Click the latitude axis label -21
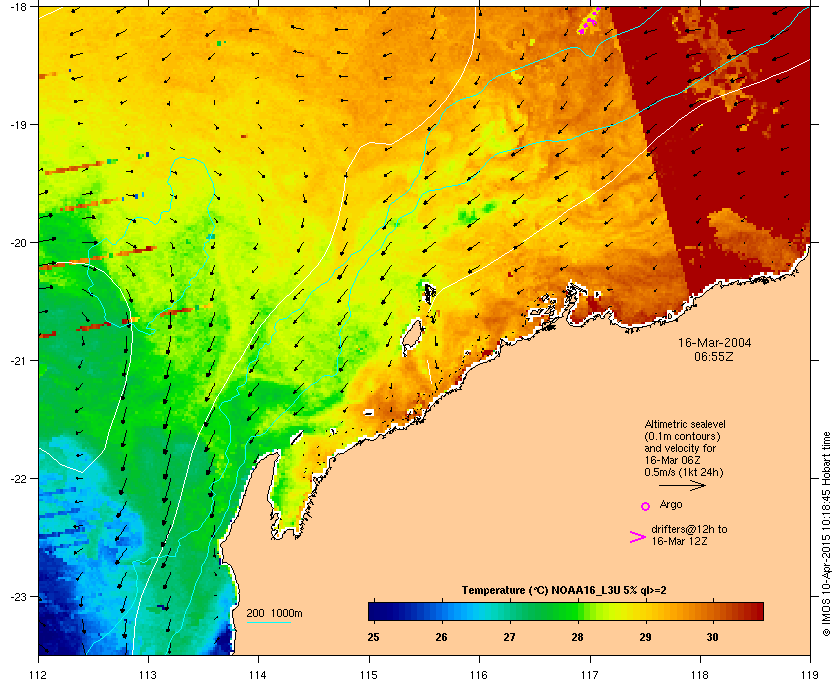 18,360
